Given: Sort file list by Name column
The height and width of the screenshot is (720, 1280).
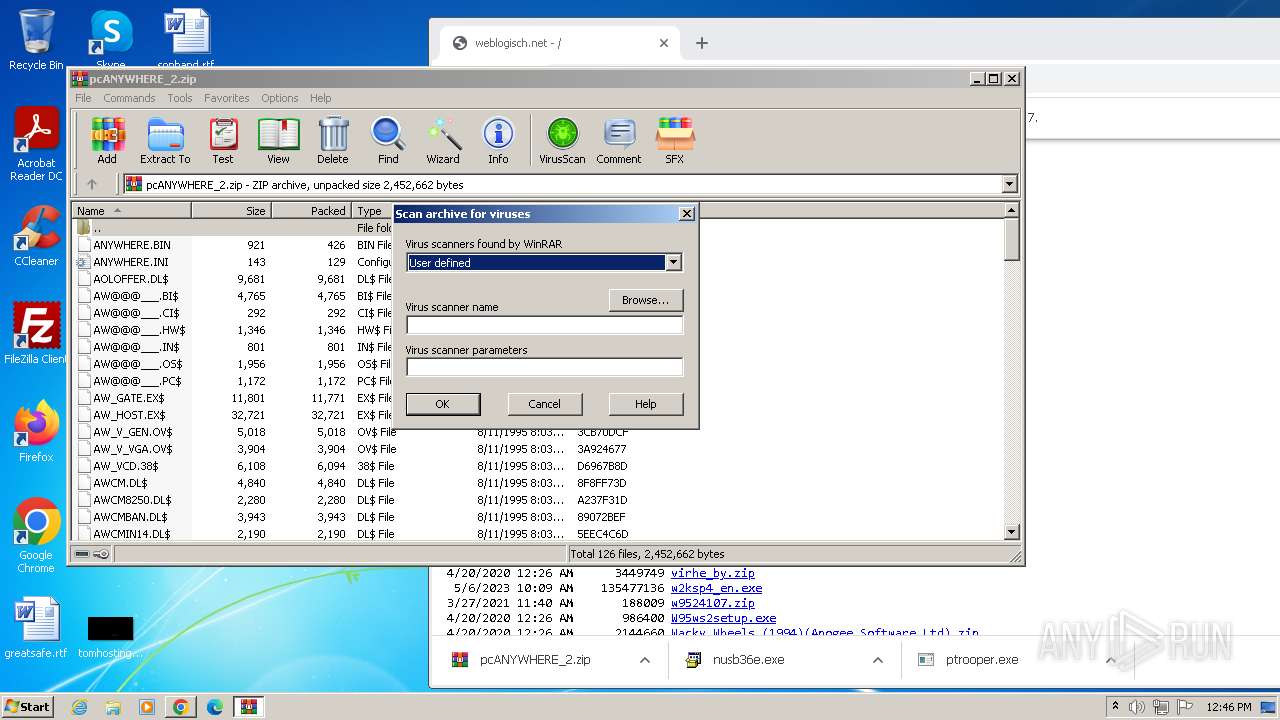Looking at the screenshot, I should [x=132, y=211].
